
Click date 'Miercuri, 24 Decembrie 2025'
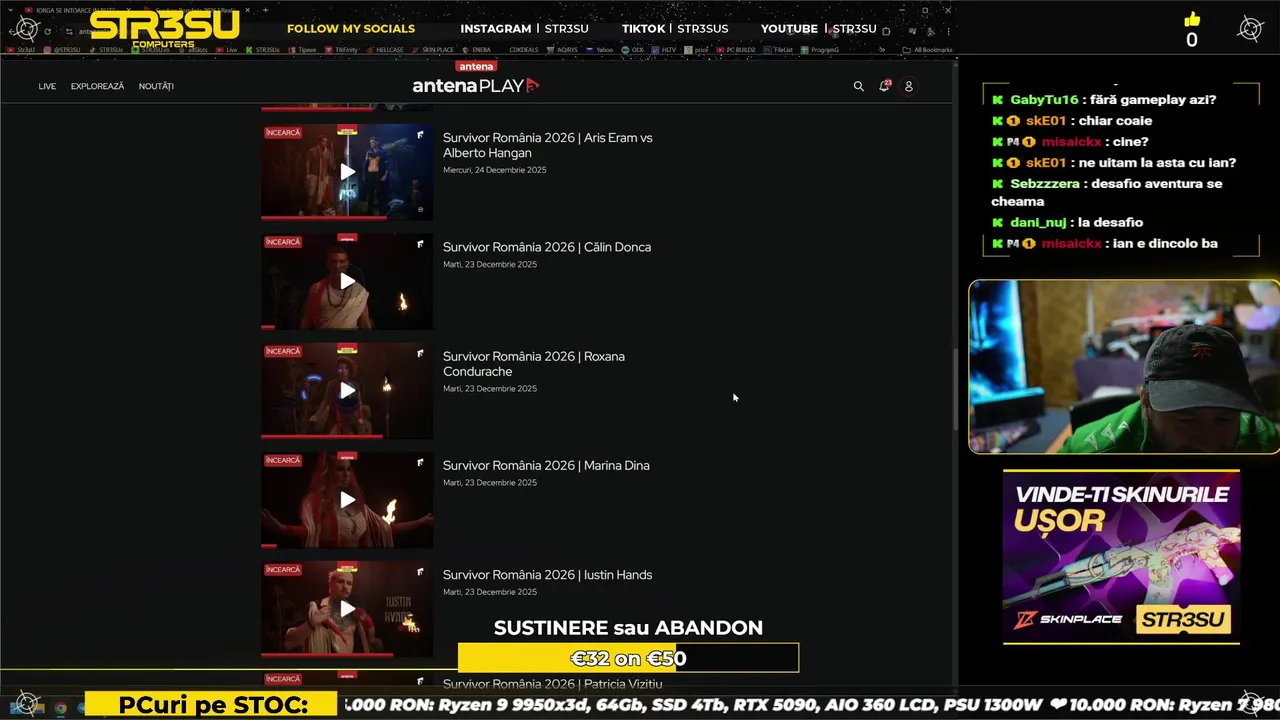495,170
